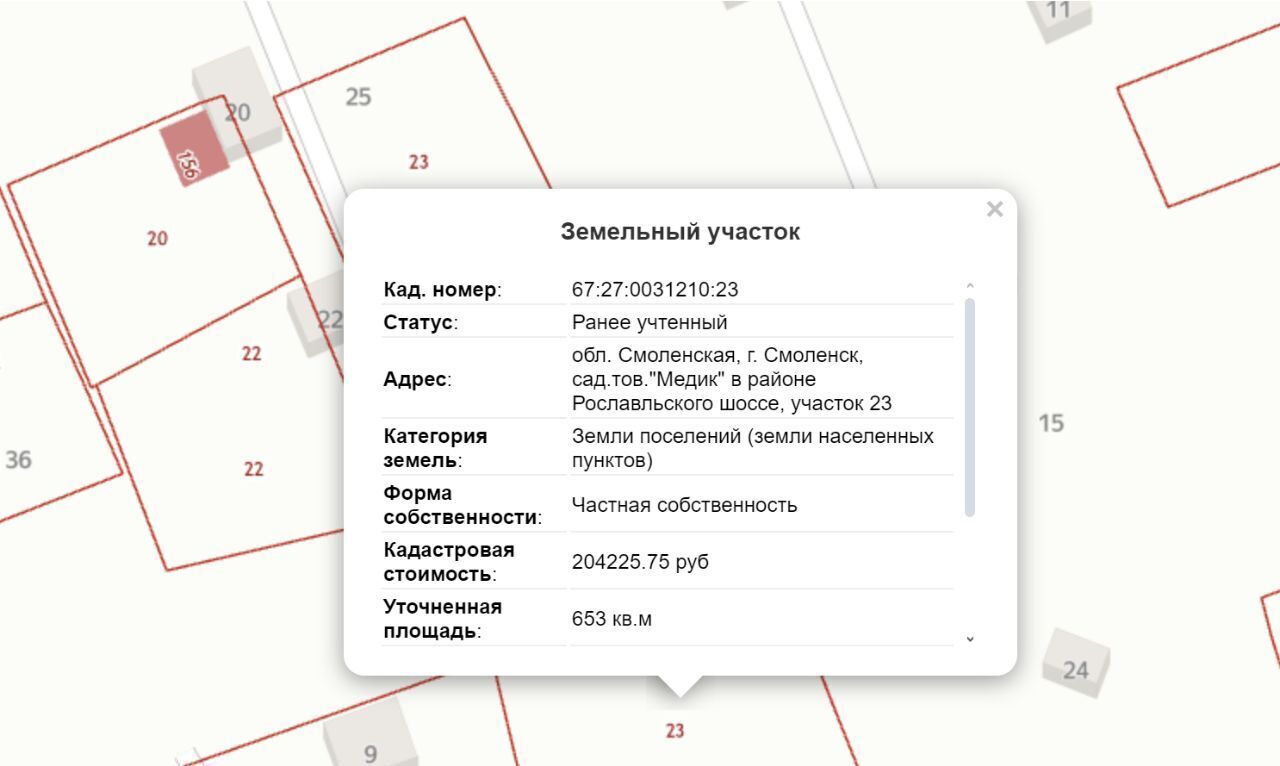The width and height of the screenshot is (1280, 766).
Task: Click the Кадастровая стоимость label
Action: click(449, 562)
